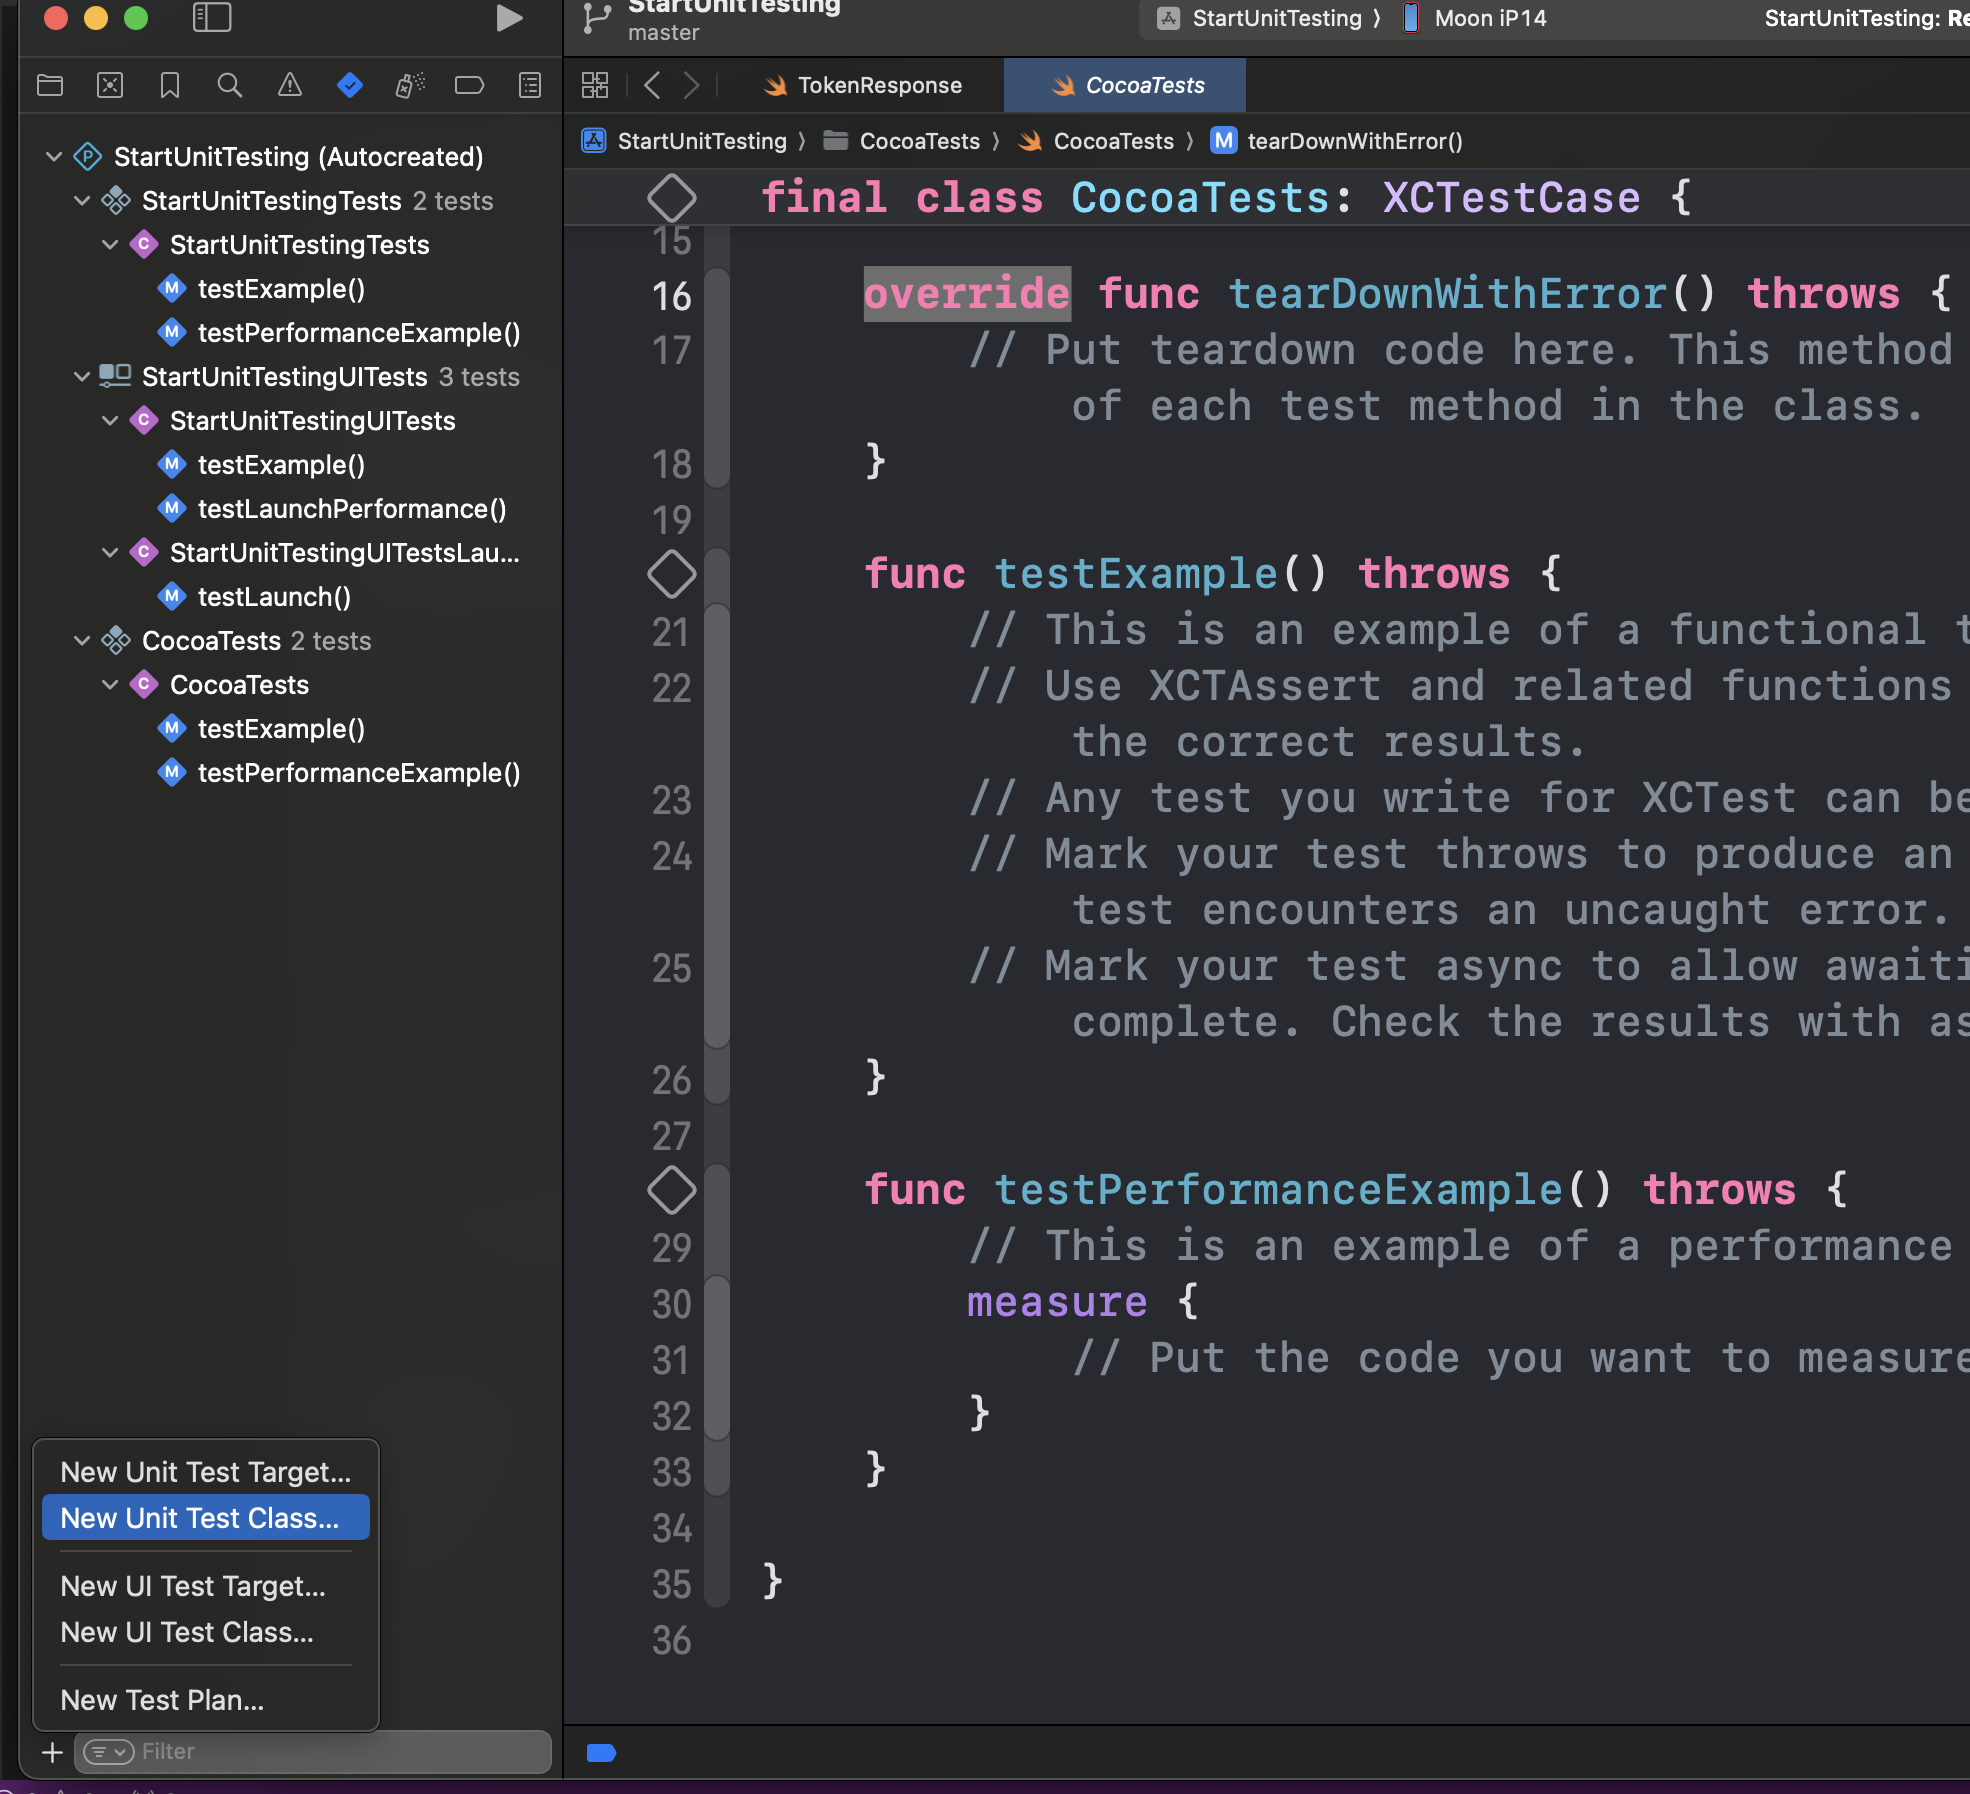Click the master branch label
The height and width of the screenshot is (1794, 1970).
[664, 33]
